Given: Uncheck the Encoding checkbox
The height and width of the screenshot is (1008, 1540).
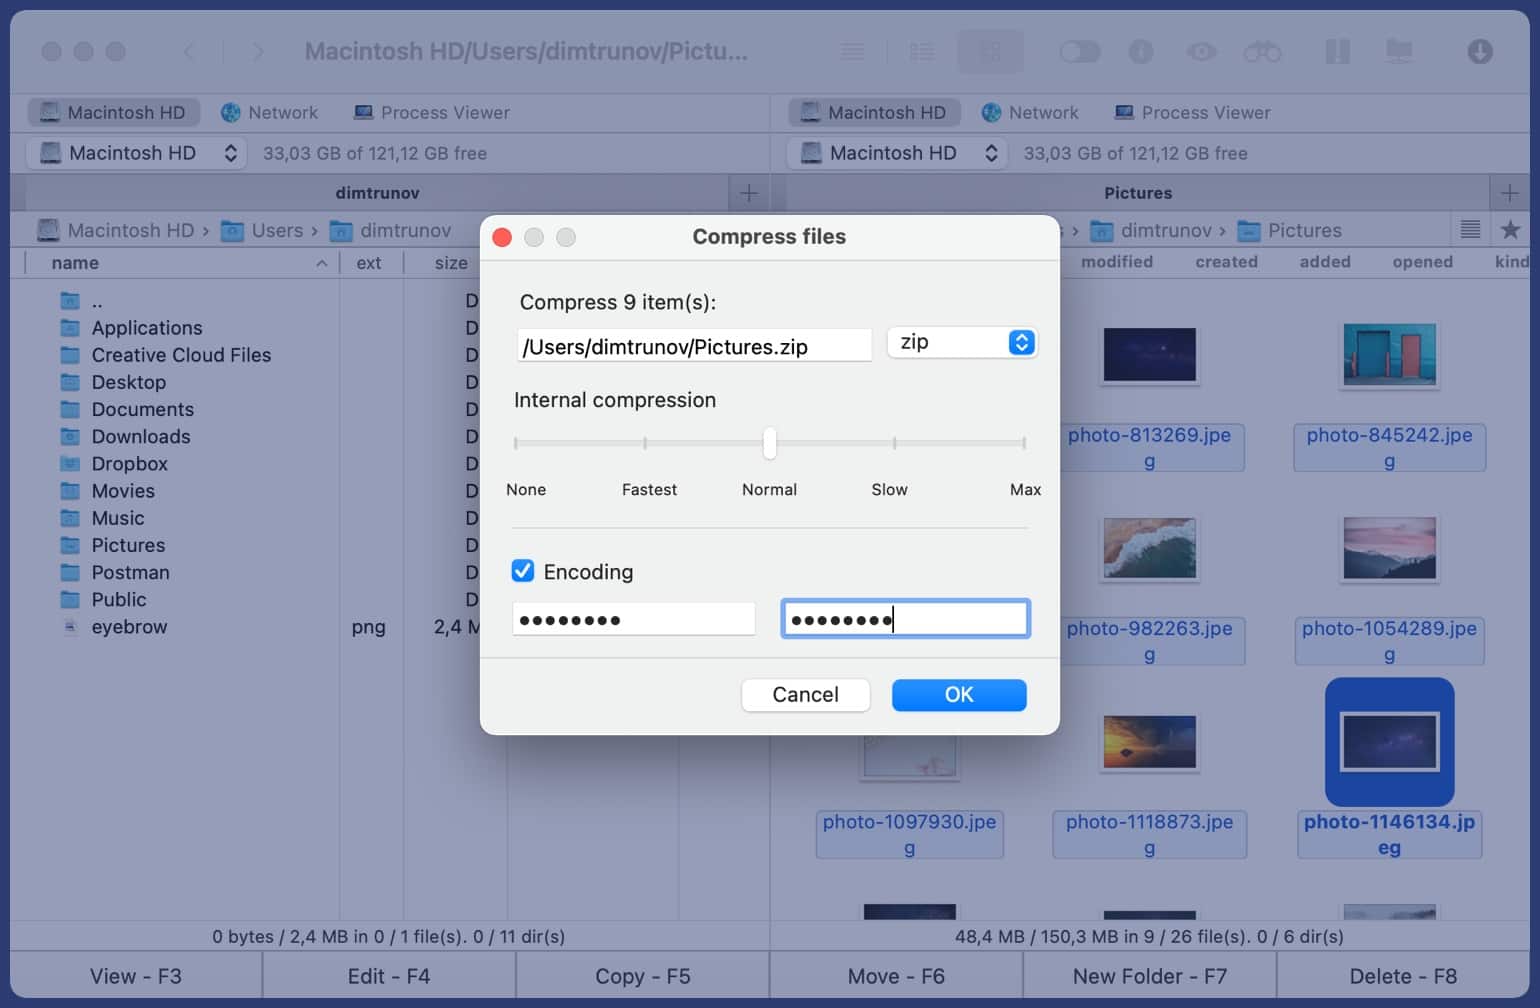Looking at the screenshot, I should click(523, 571).
